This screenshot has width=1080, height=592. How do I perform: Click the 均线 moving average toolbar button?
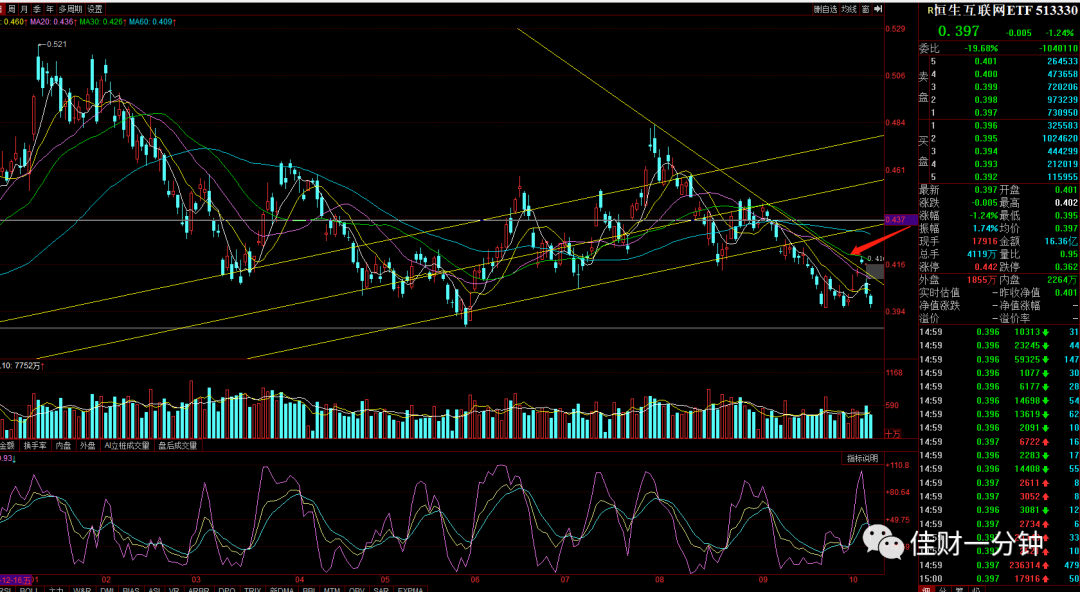point(849,9)
